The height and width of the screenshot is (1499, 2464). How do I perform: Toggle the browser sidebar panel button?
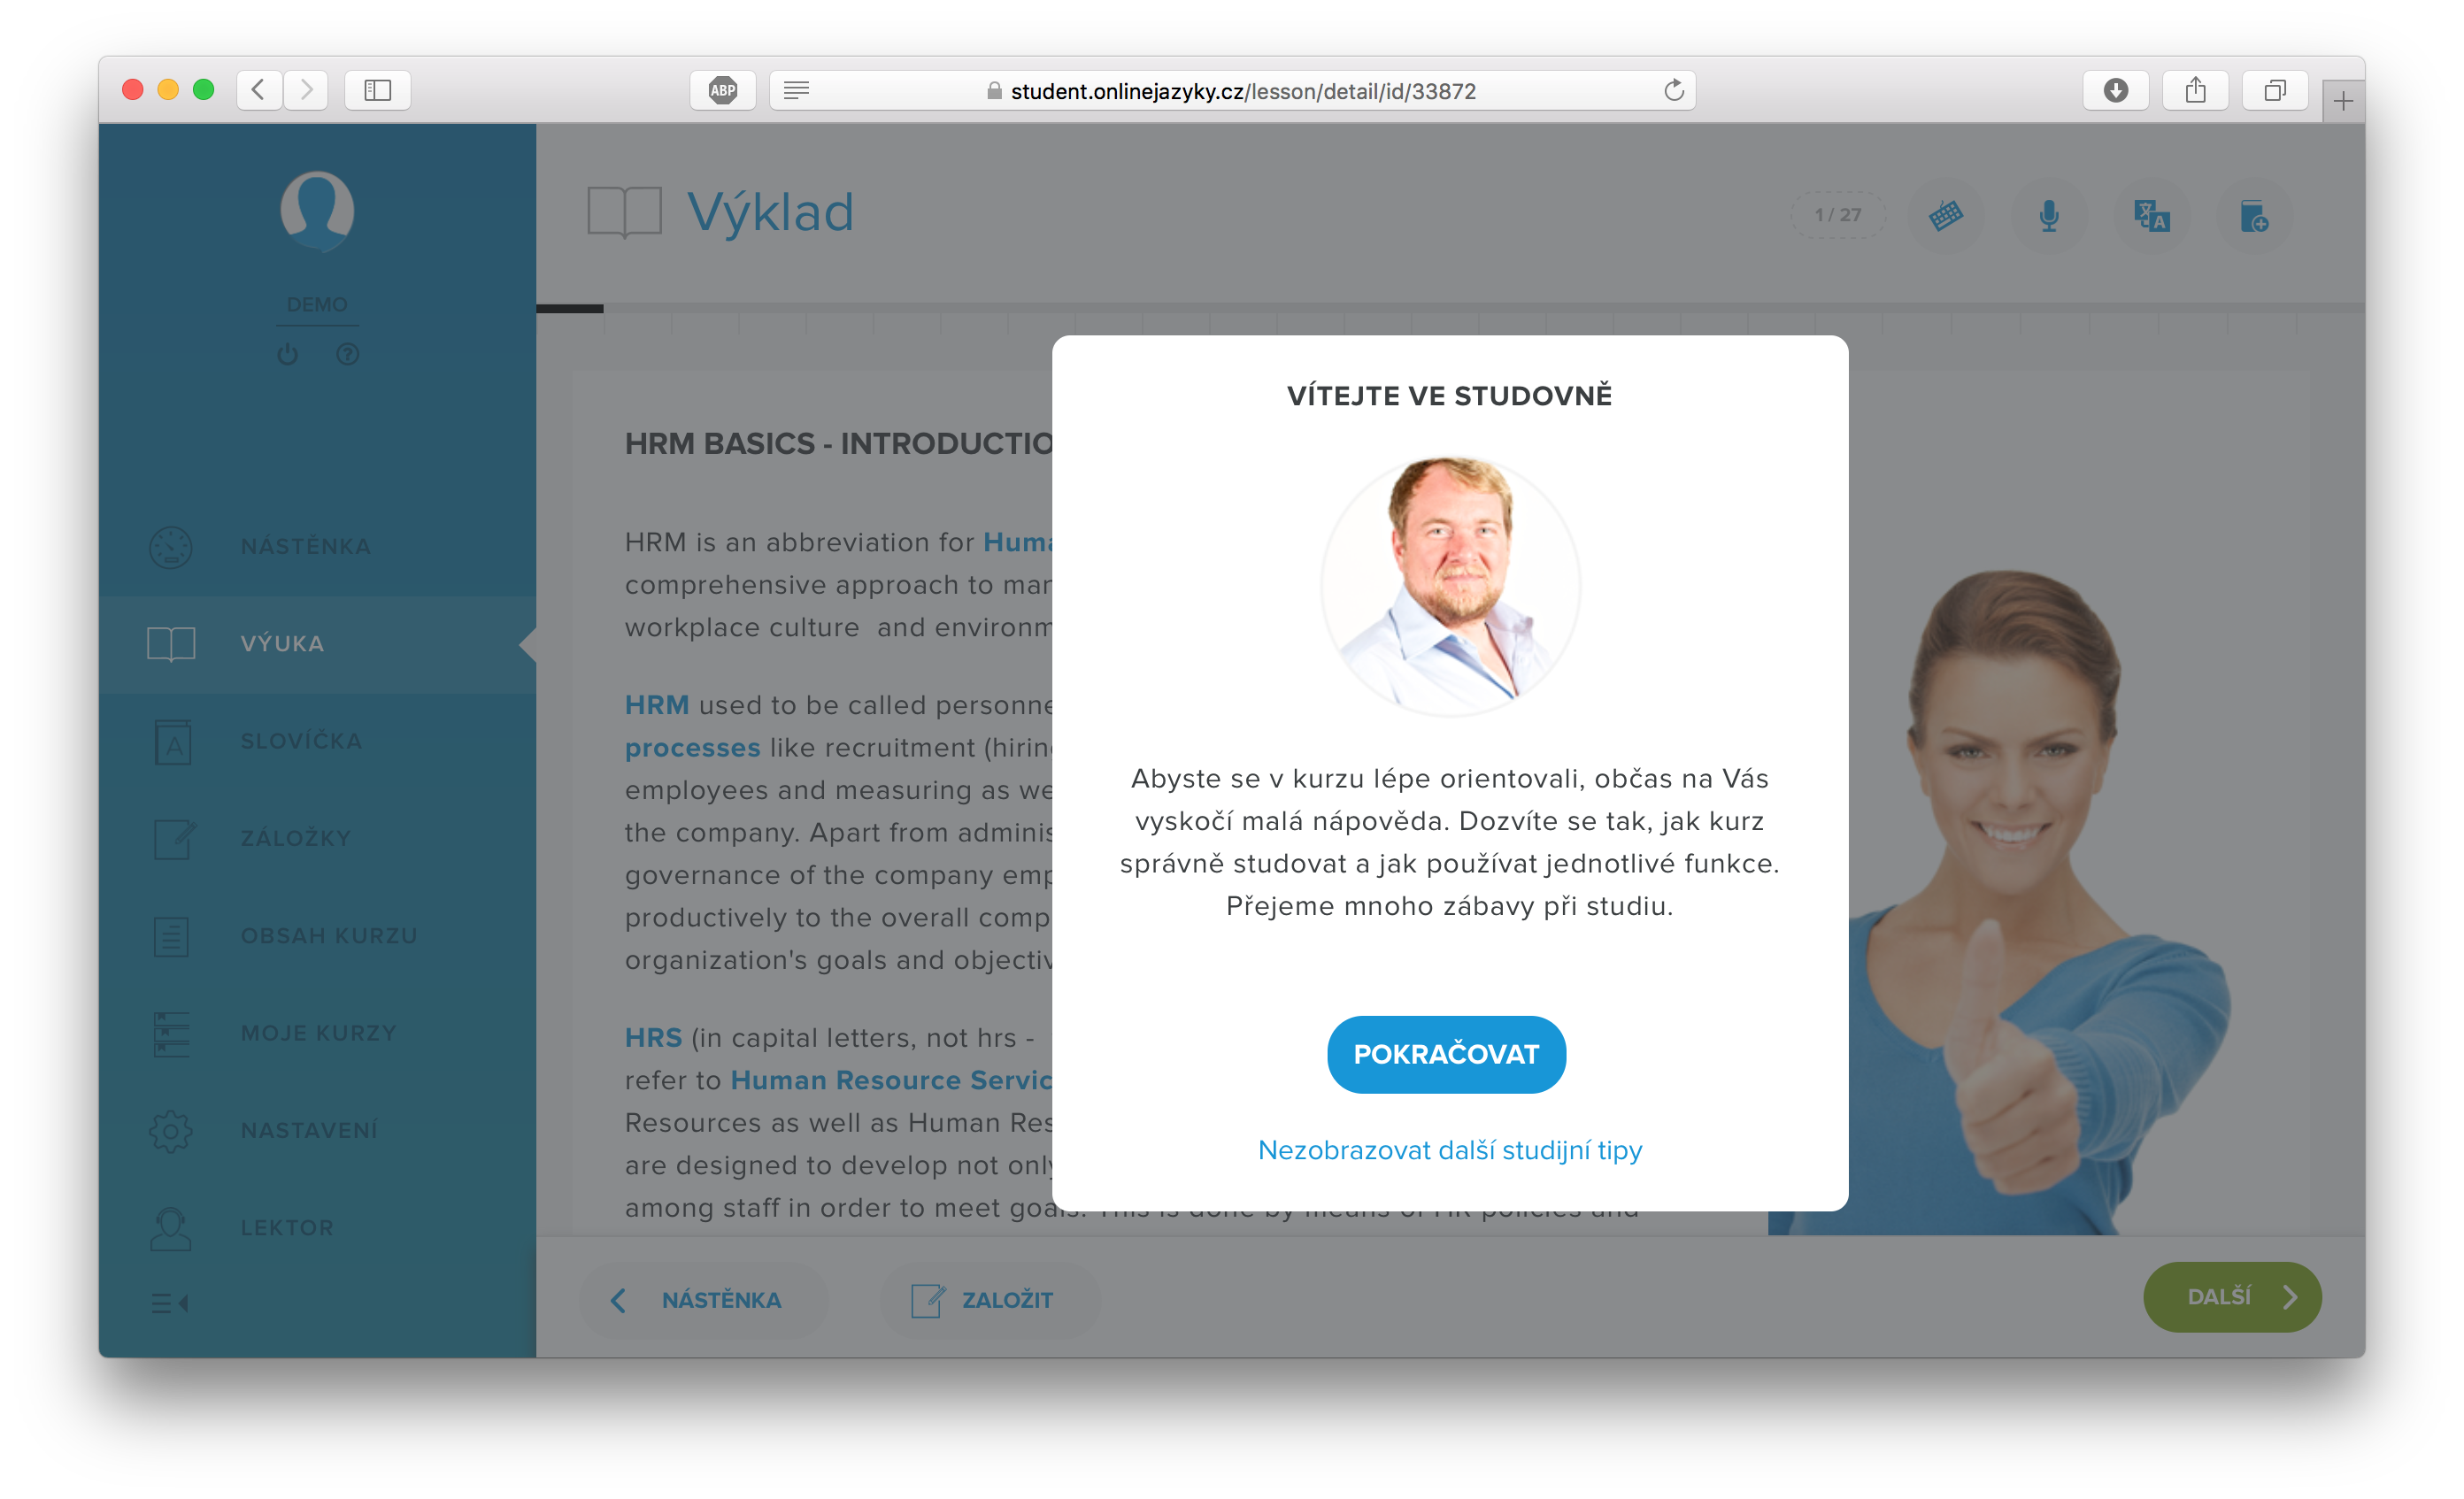click(377, 90)
